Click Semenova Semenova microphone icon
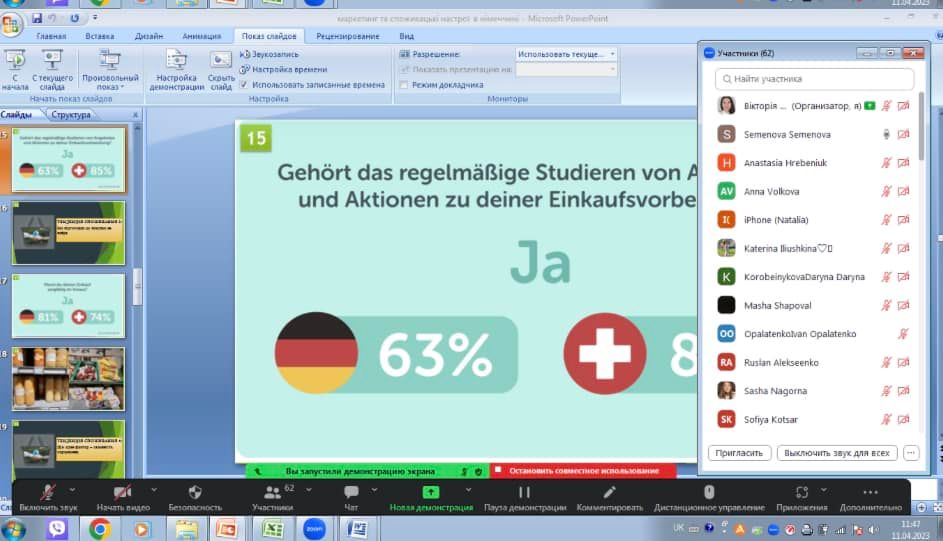 886,134
